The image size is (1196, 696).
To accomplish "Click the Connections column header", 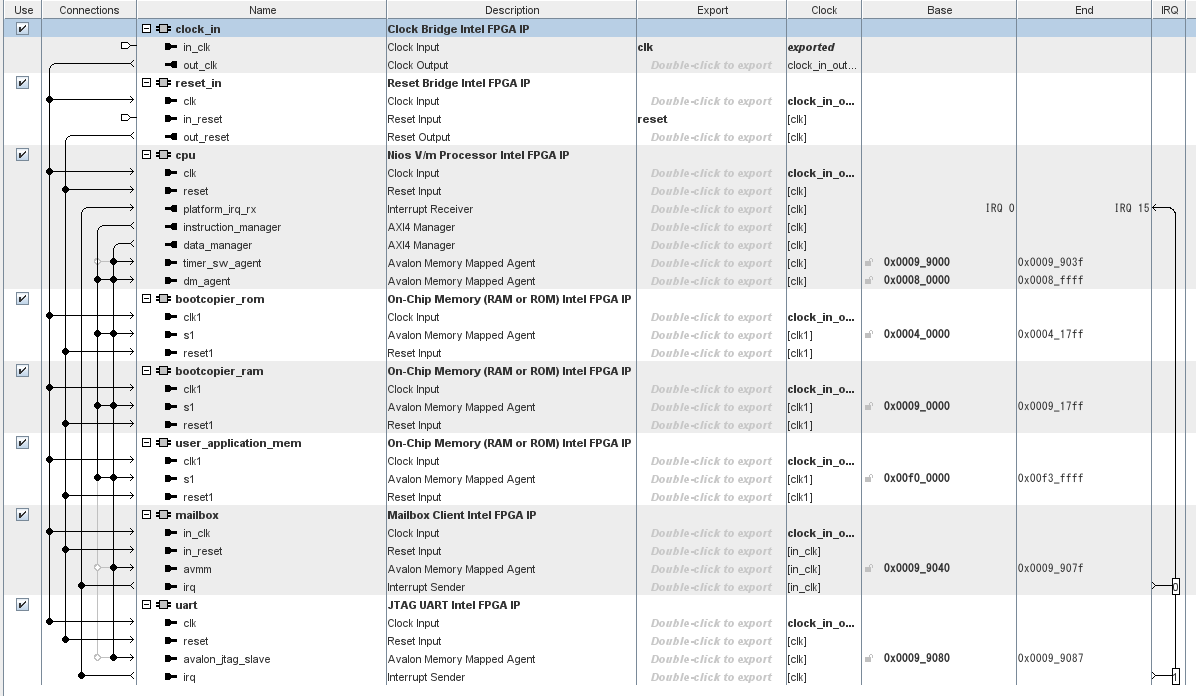I will click(89, 10).
